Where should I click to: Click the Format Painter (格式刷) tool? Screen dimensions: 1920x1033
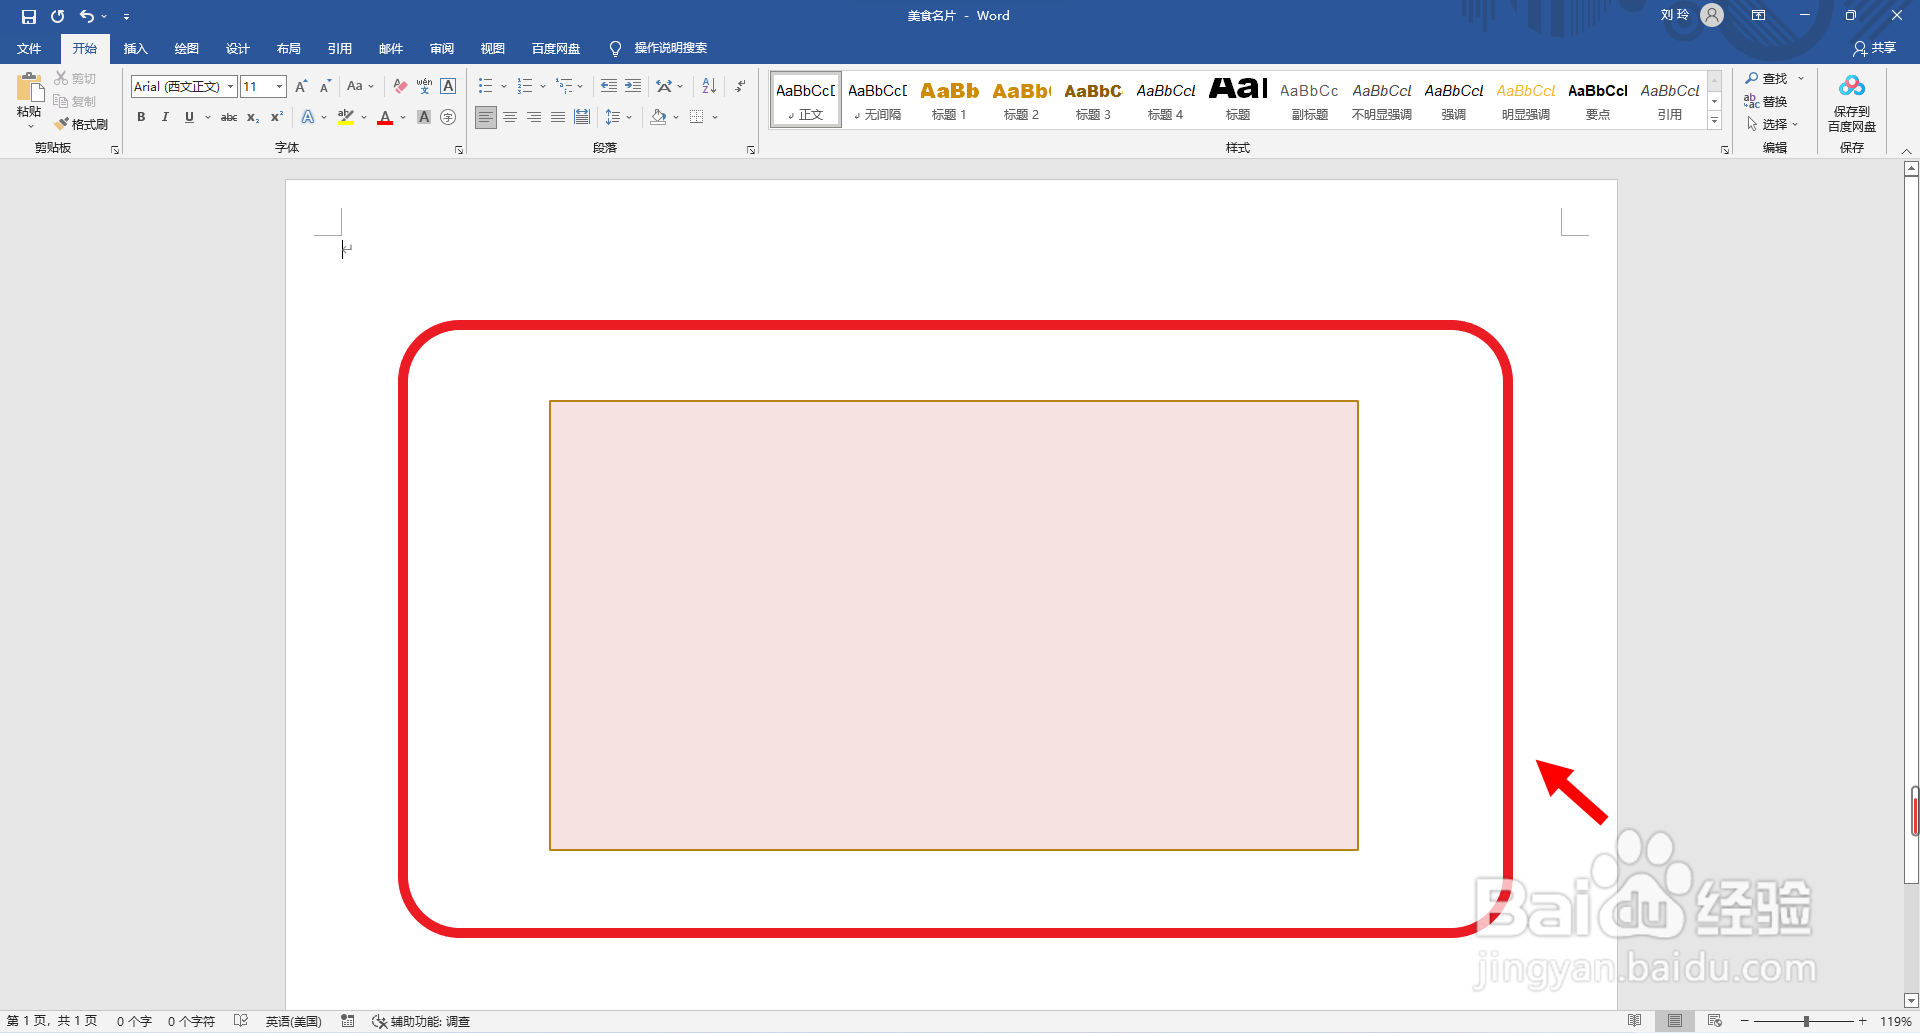click(x=81, y=124)
